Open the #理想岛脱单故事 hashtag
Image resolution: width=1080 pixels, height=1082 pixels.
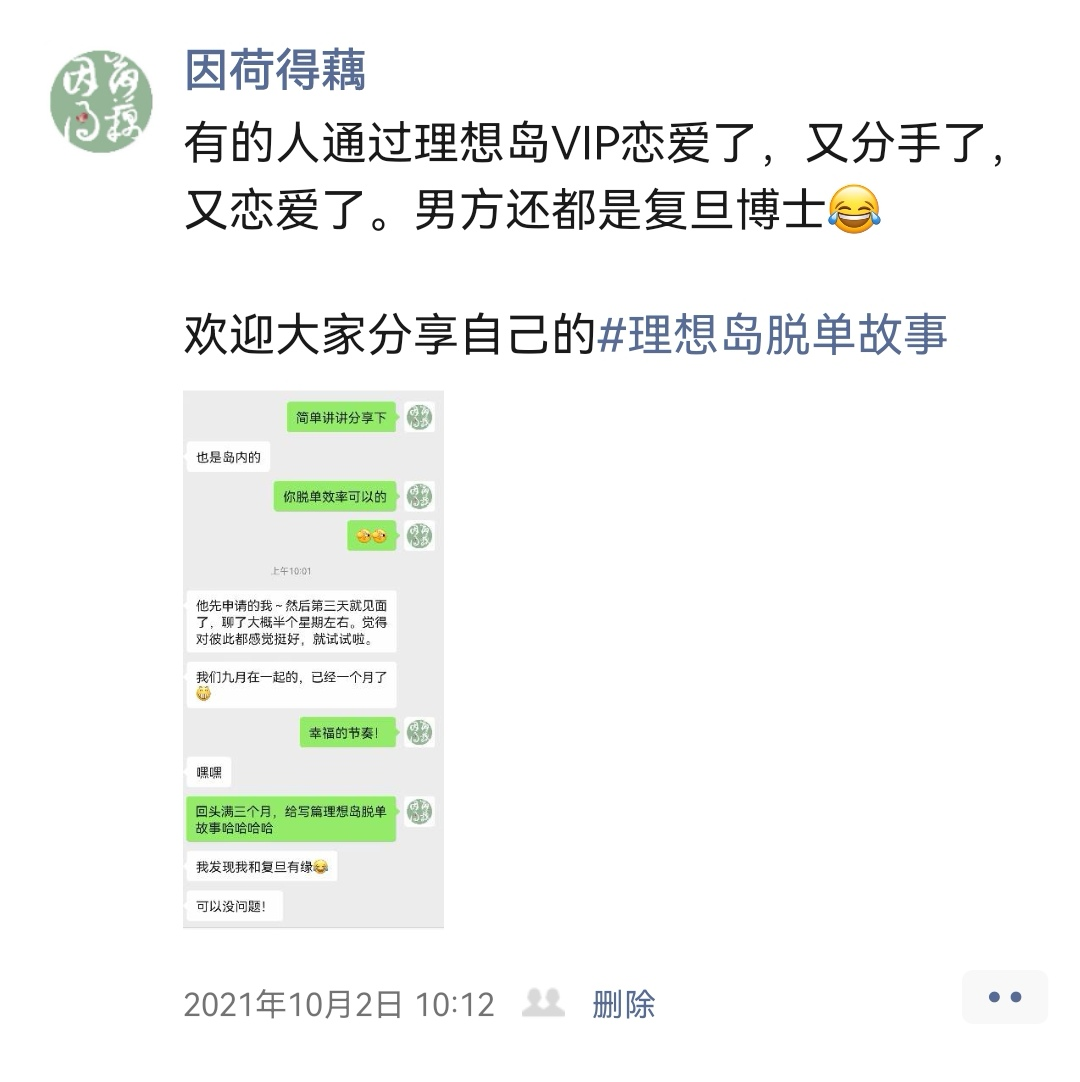[x=772, y=335]
